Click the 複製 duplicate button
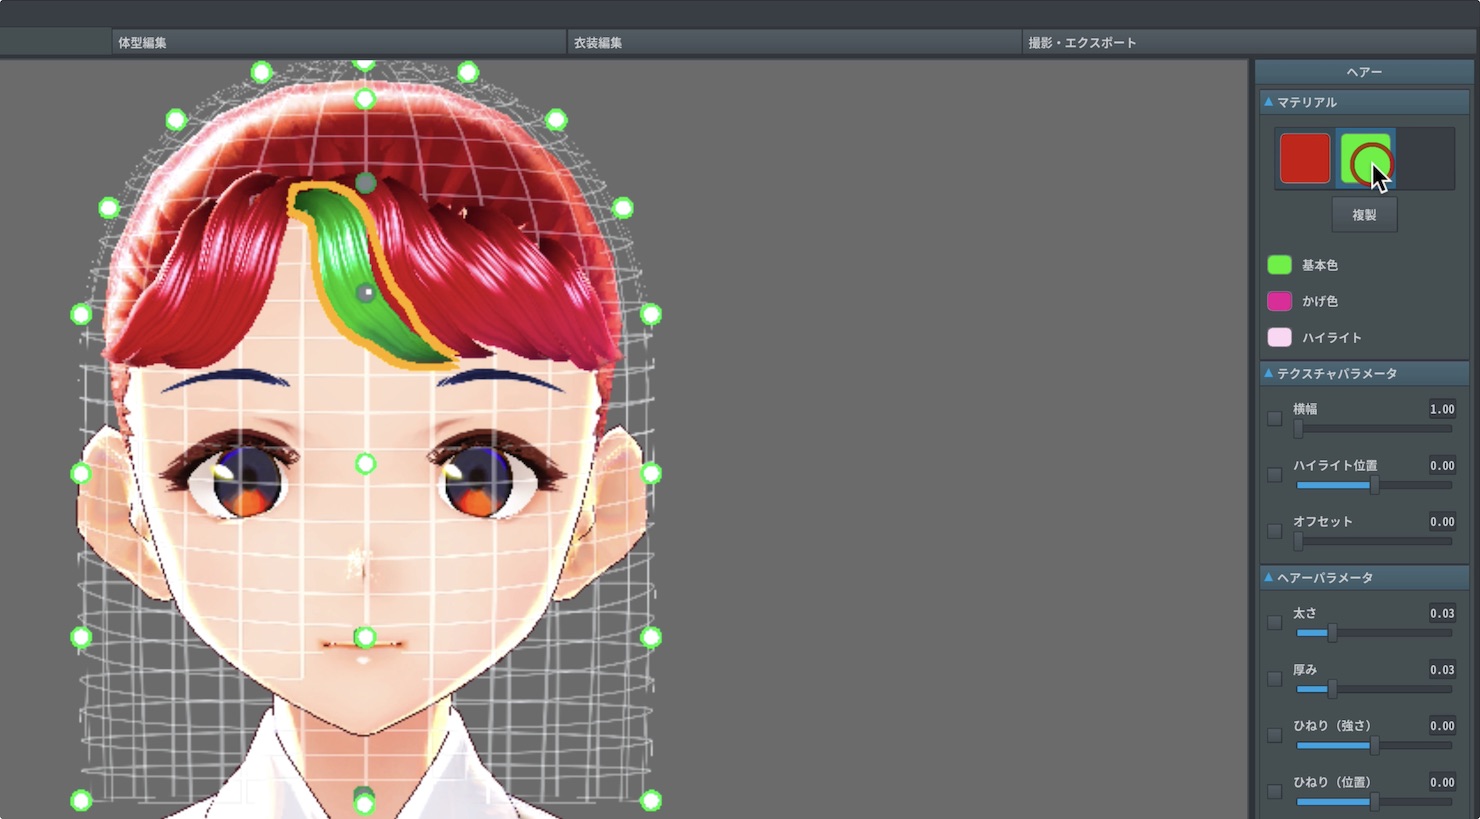1480x819 pixels. point(1364,215)
